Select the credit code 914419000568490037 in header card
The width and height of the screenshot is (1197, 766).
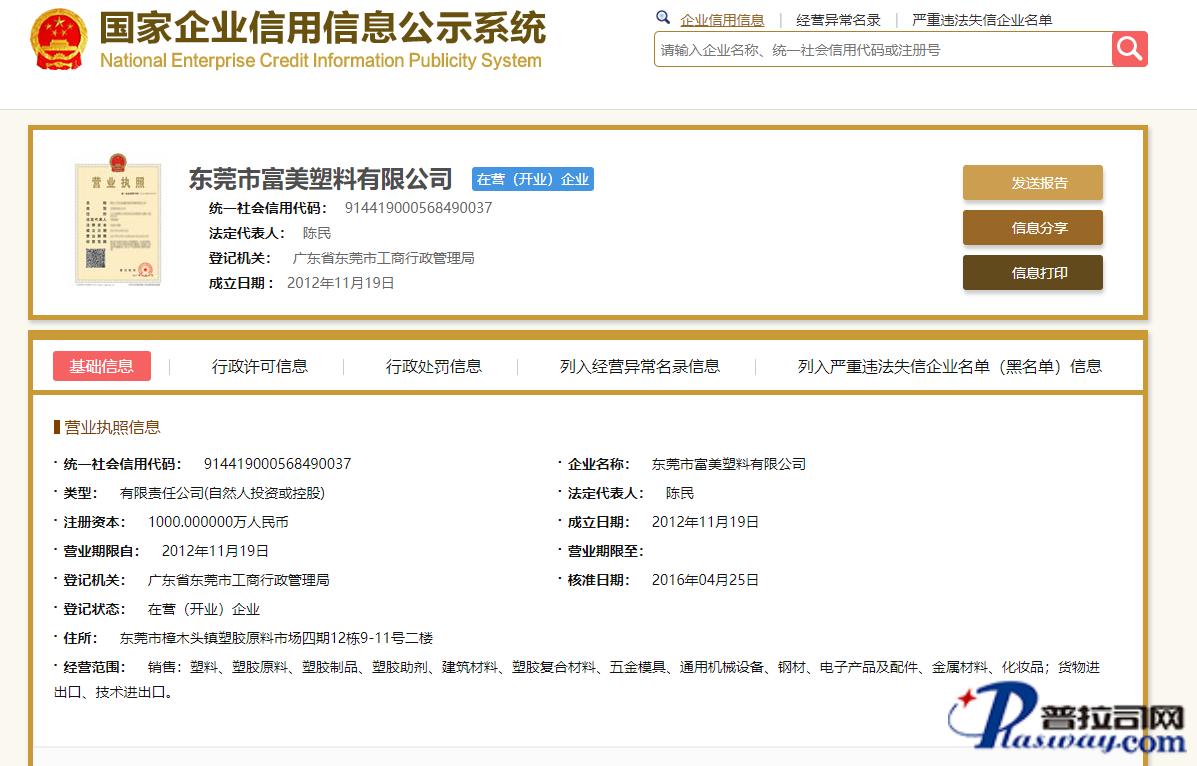(x=418, y=208)
